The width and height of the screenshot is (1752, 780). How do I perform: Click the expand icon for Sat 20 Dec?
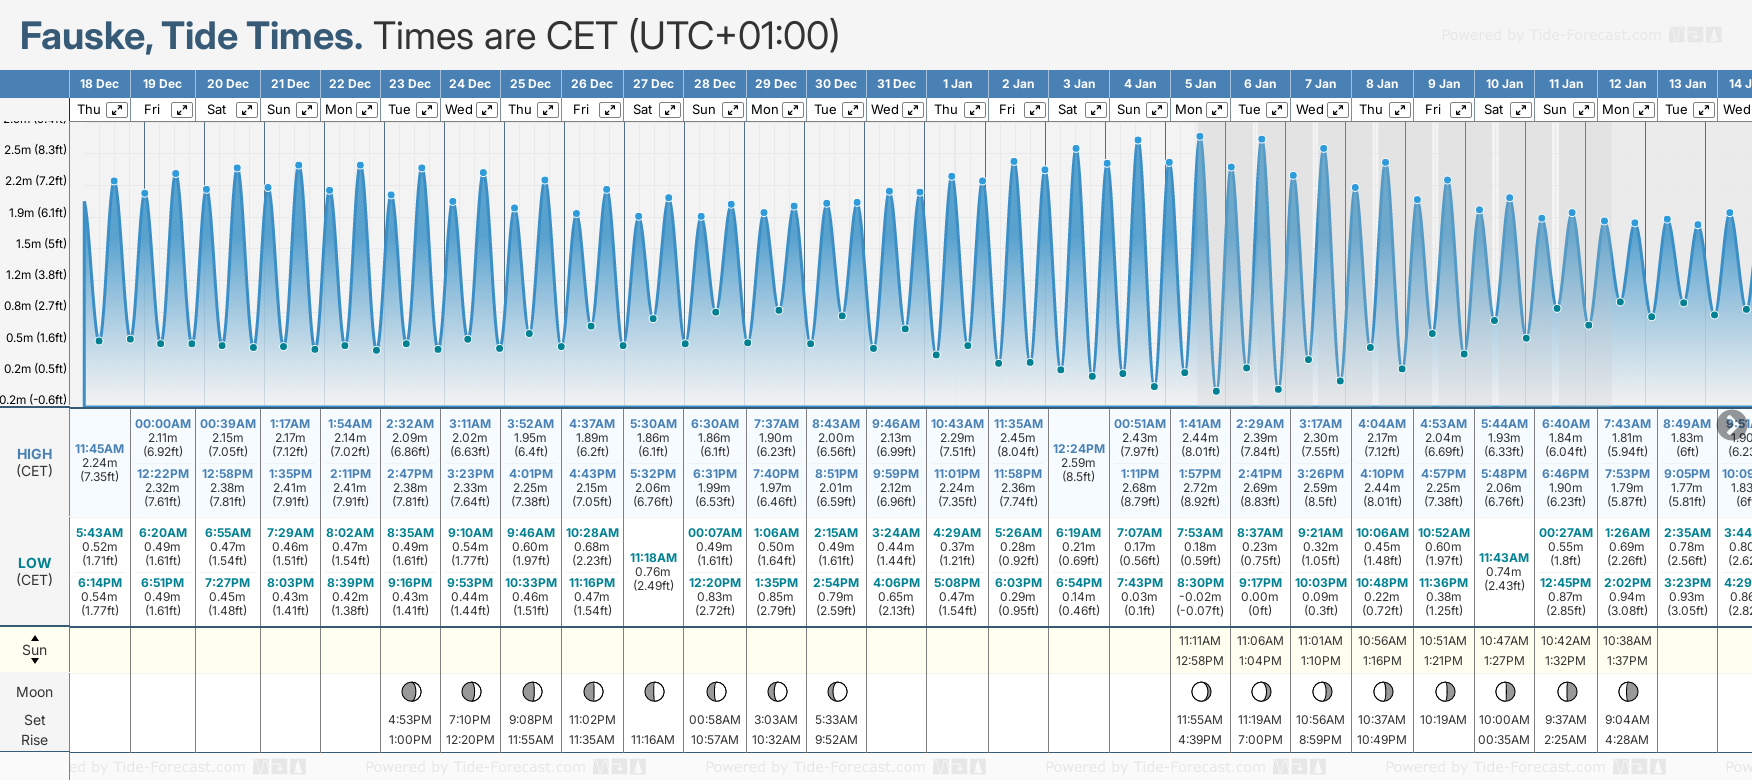click(x=246, y=110)
